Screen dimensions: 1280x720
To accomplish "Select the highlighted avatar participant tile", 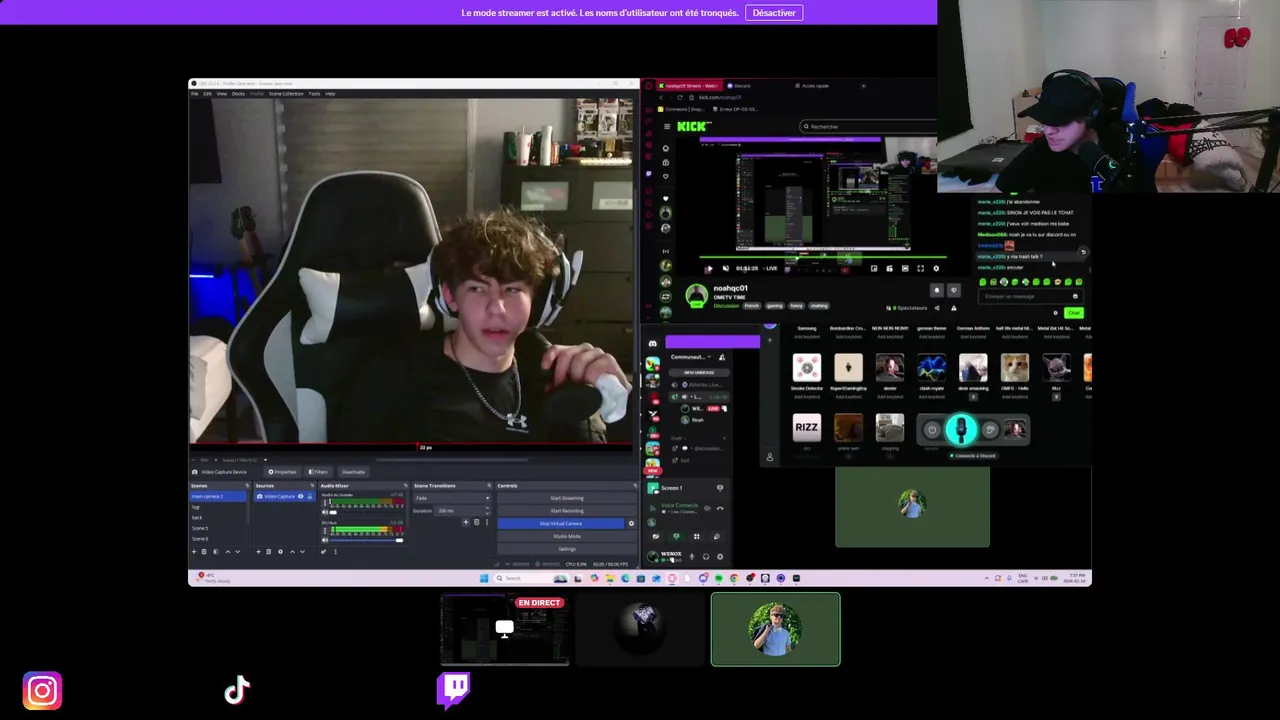I will pyautogui.click(x=776, y=629).
